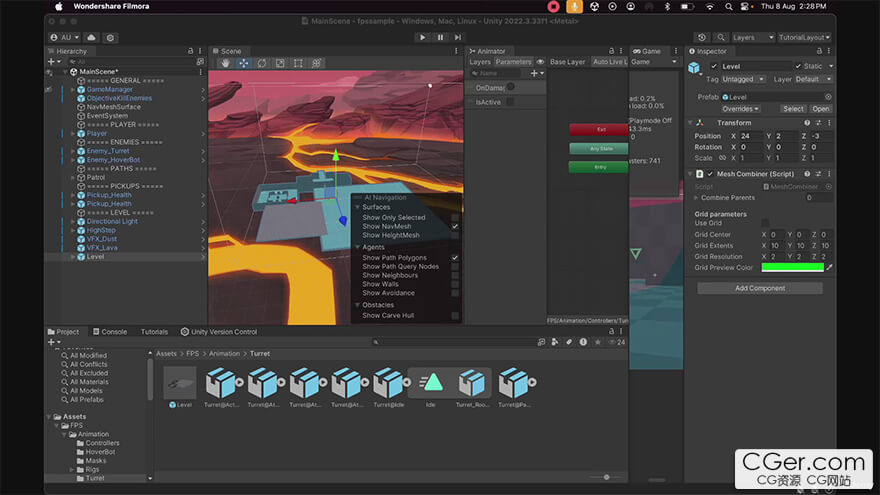Click the Pause button
The width and height of the screenshot is (880, 495).
click(440, 38)
